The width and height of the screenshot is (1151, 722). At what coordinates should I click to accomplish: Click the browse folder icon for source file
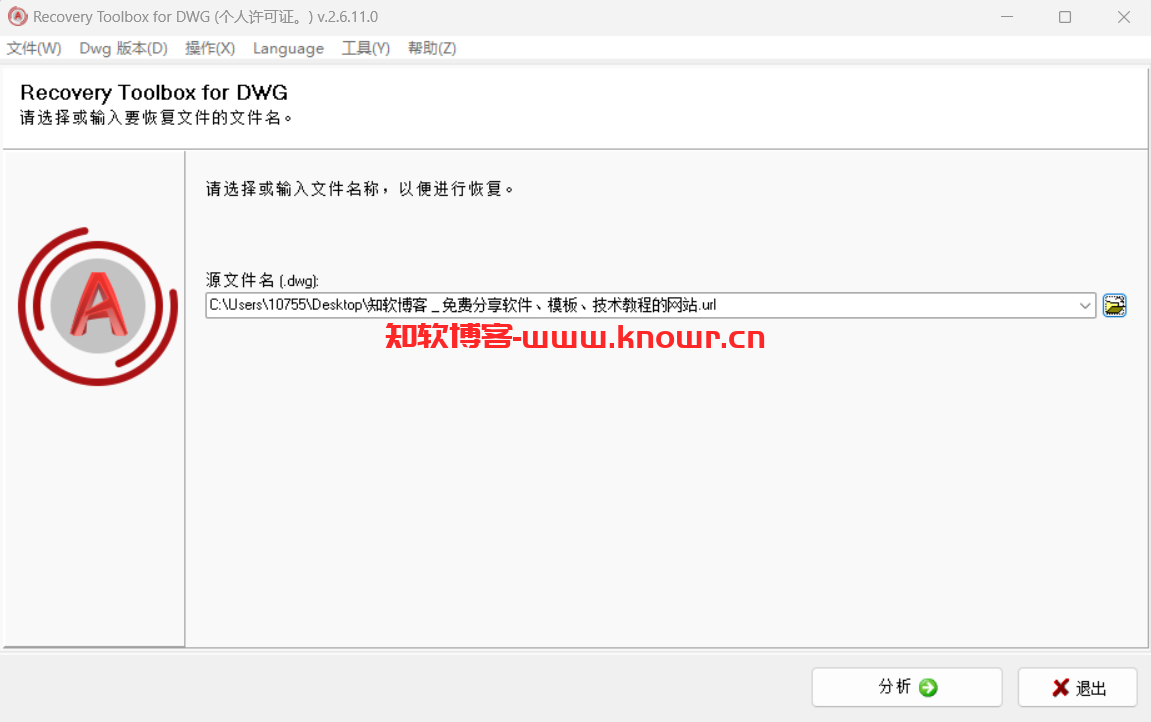[x=1114, y=305]
